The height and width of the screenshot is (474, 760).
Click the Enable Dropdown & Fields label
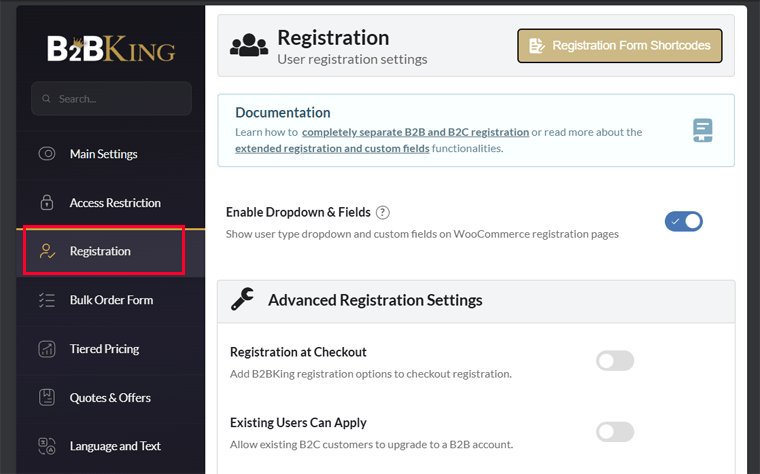coord(298,212)
